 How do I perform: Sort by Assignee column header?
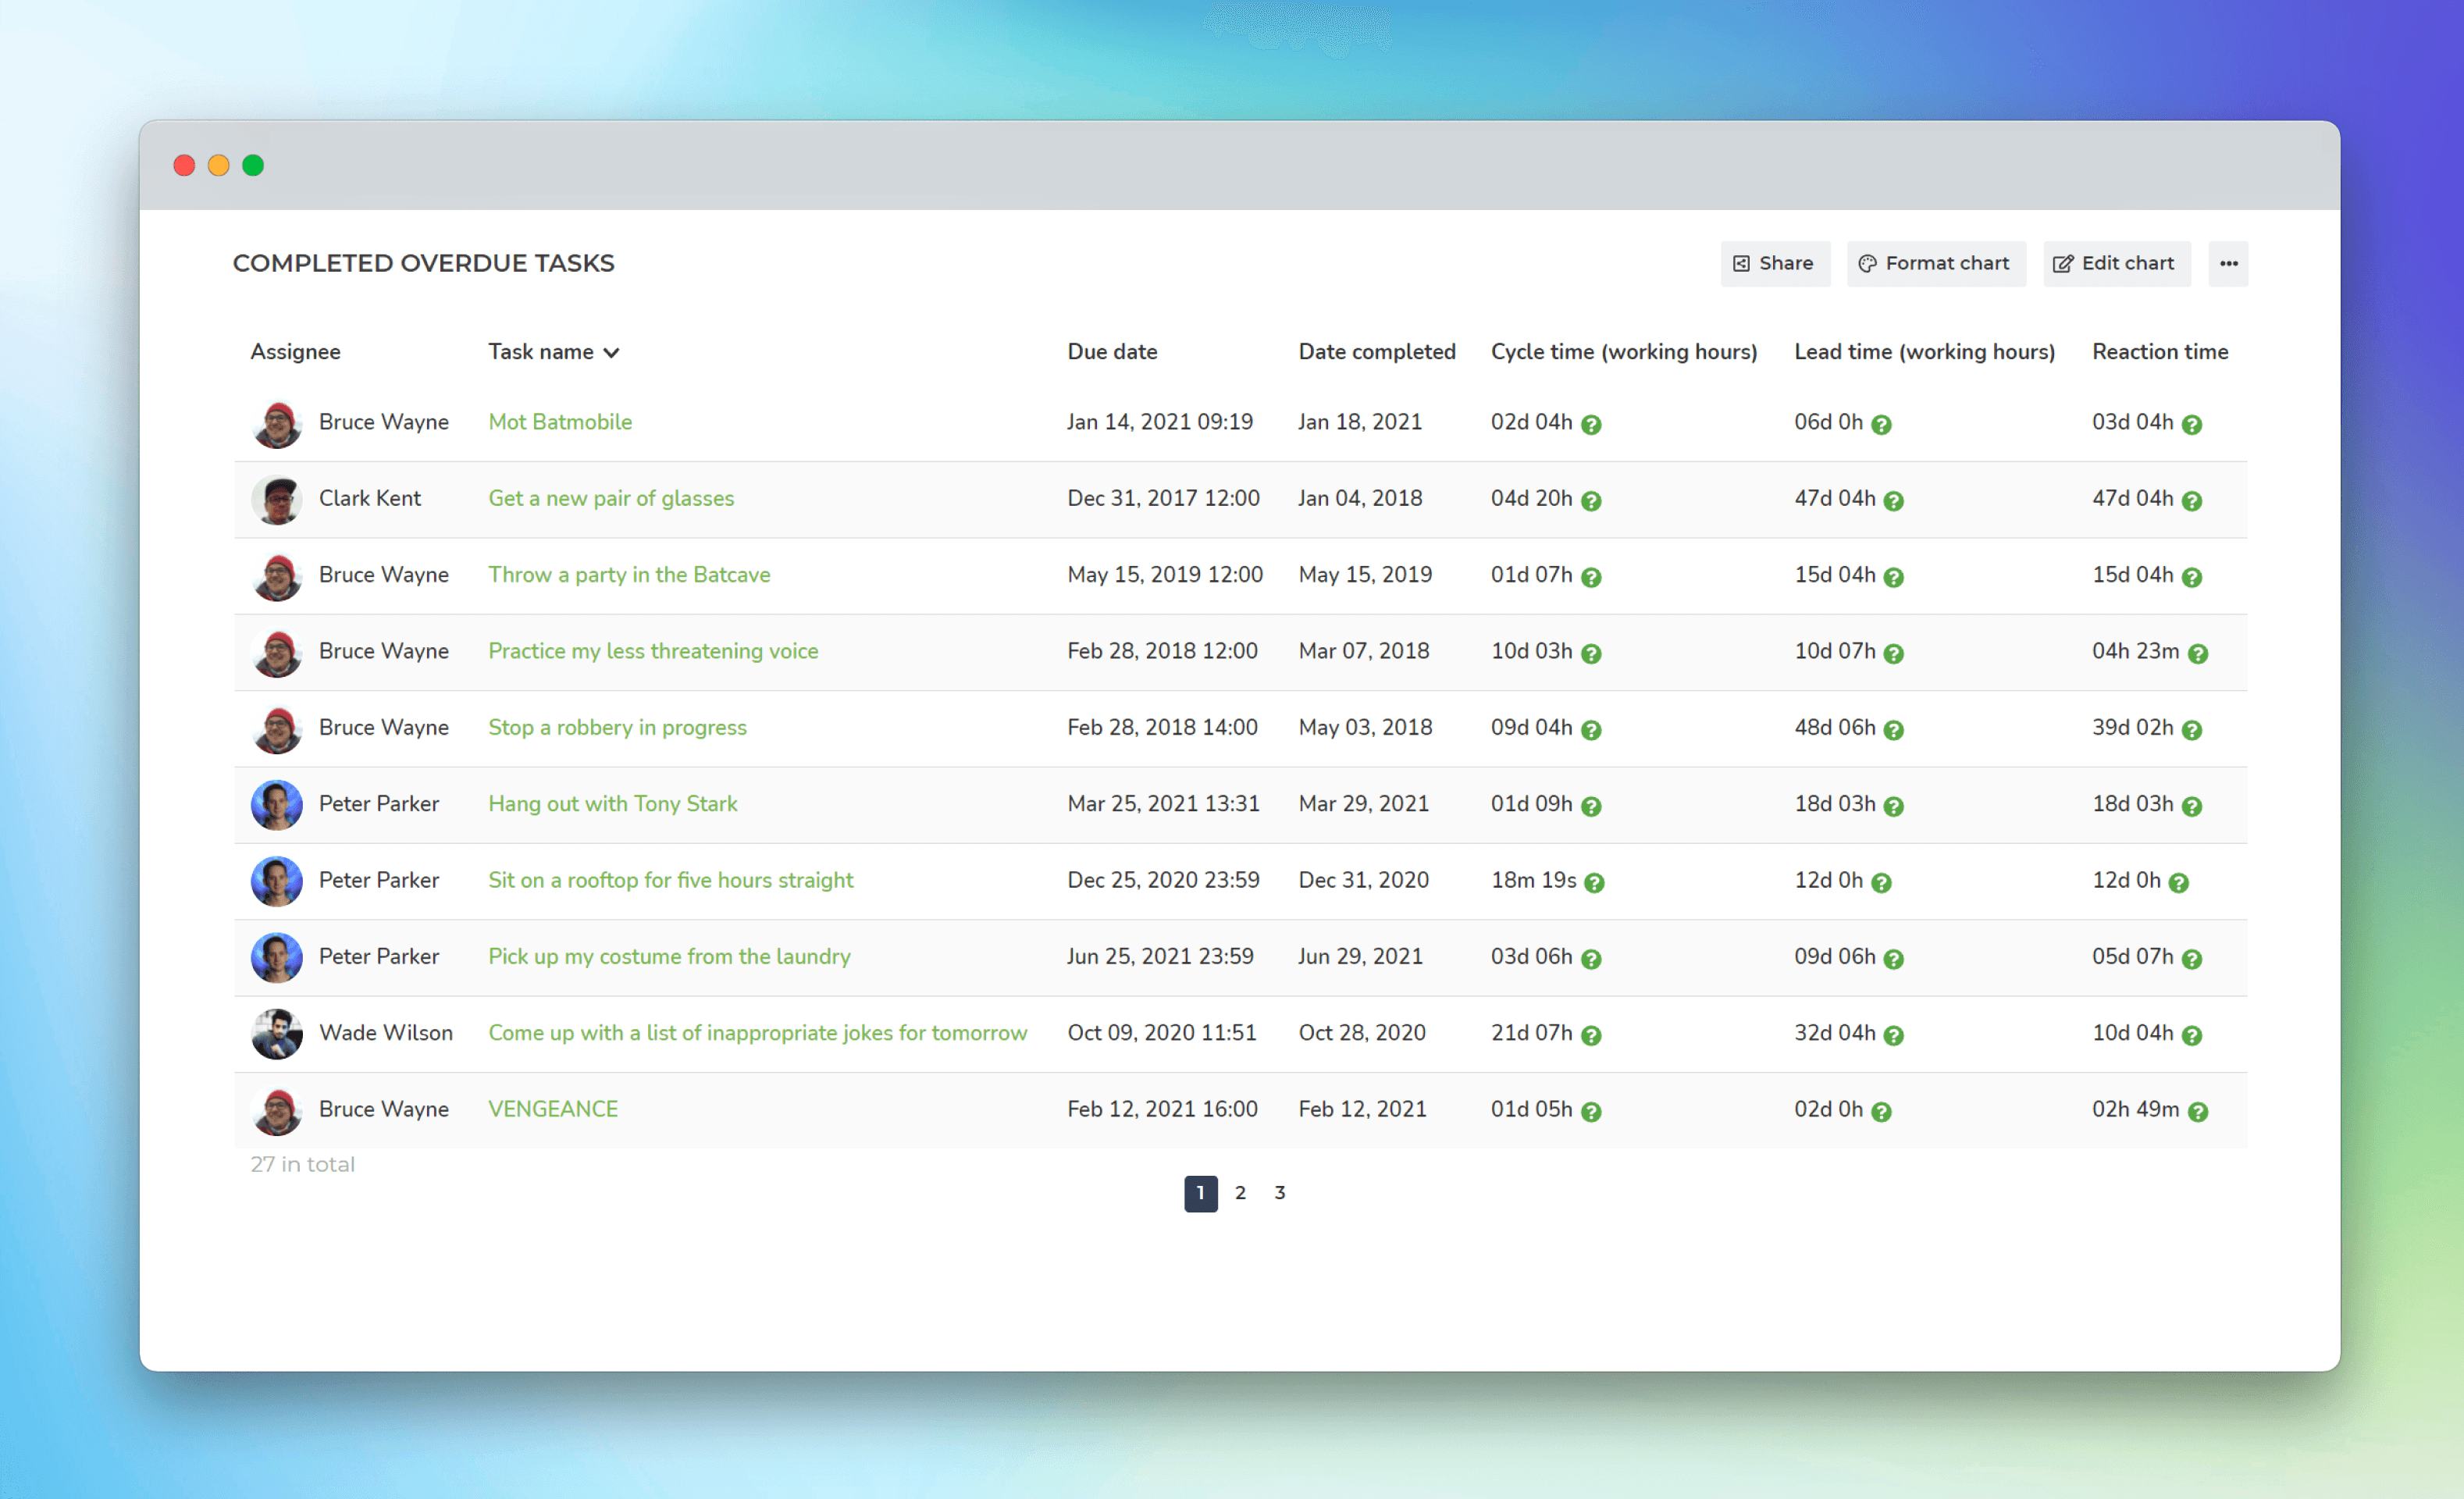[295, 352]
